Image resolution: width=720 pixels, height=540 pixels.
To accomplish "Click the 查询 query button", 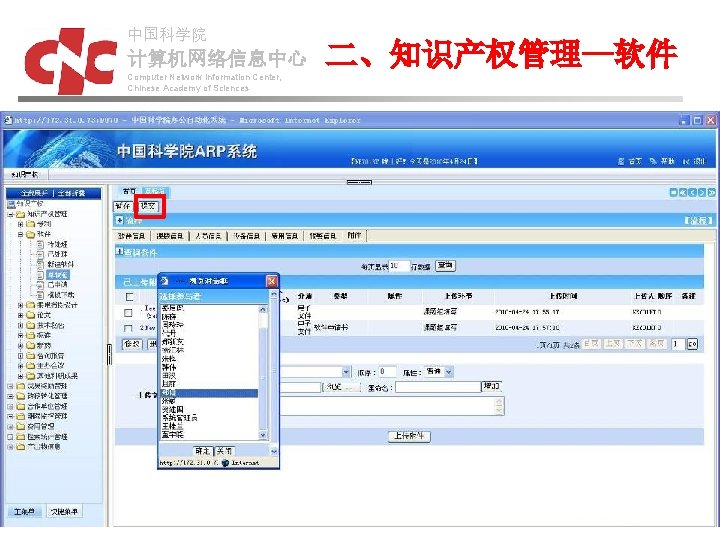I will [x=445, y=265].
